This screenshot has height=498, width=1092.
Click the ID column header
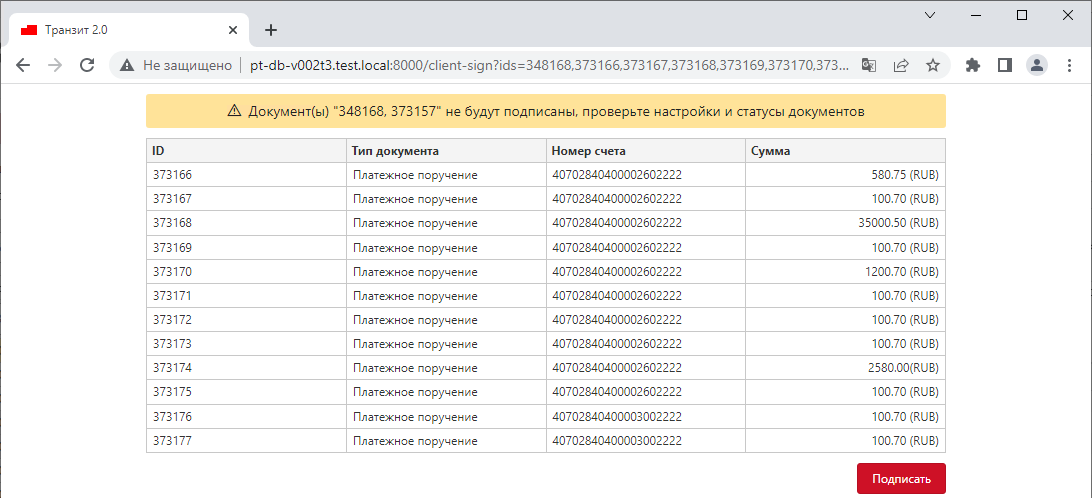coord(246,150)
